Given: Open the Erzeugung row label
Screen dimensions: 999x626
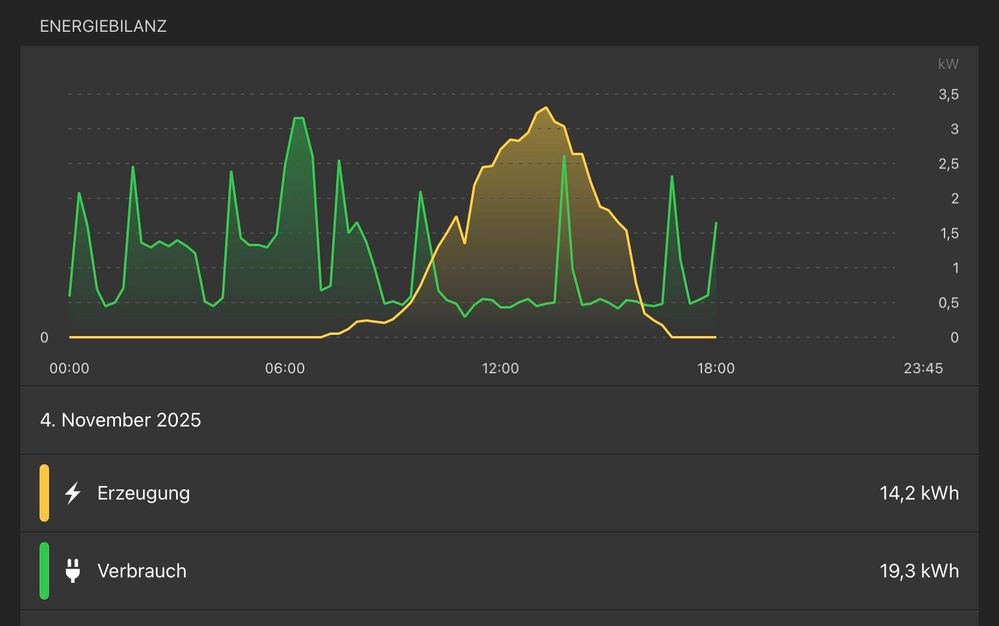Looking at the screenshot, I should 143,493.
